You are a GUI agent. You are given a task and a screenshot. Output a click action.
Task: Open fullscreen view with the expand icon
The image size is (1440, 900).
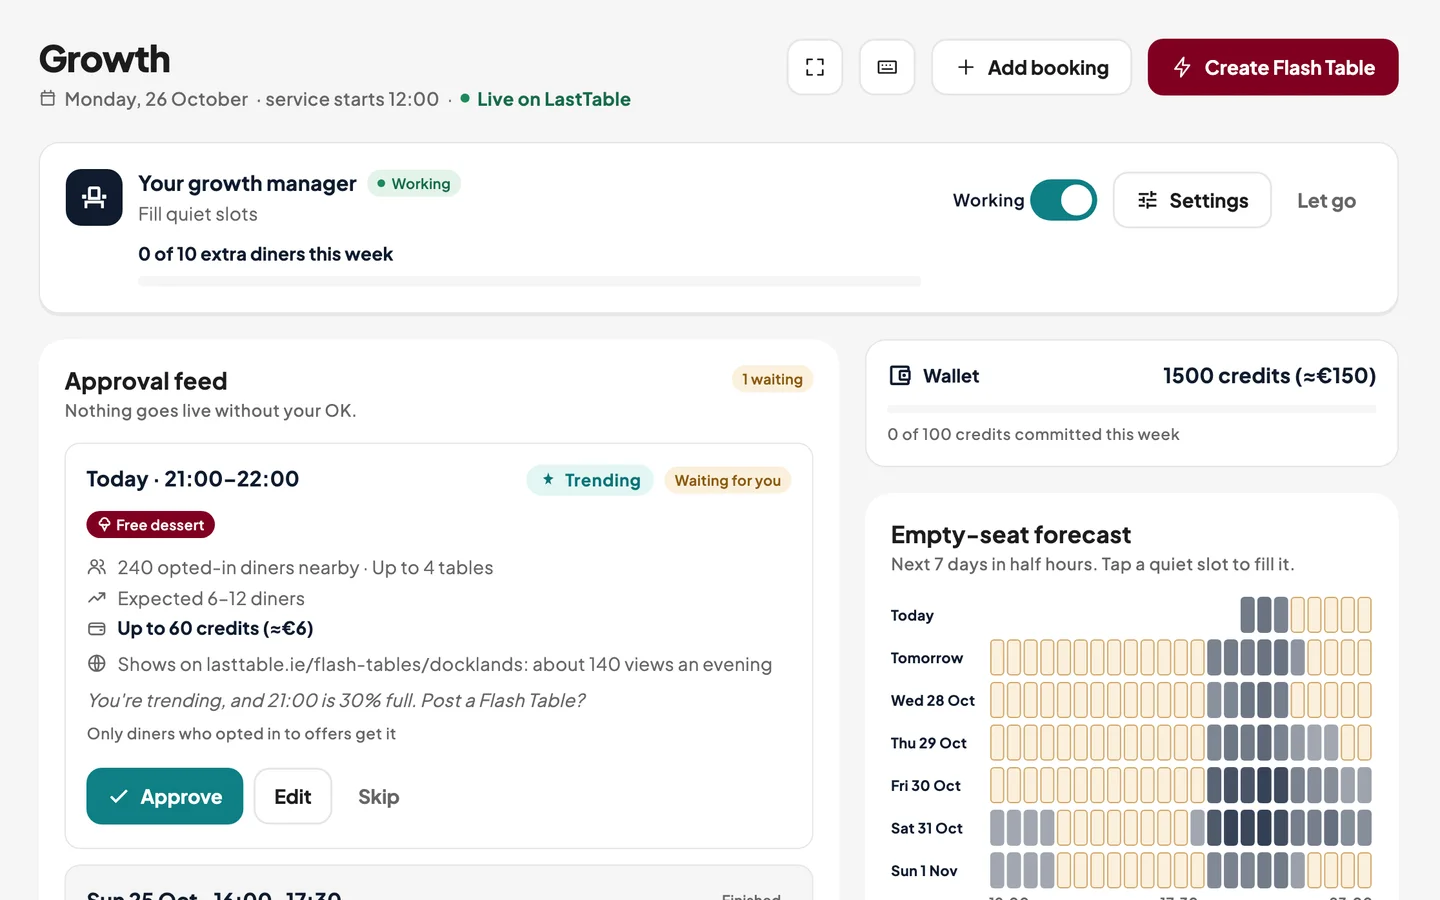[x=815, y=67]
